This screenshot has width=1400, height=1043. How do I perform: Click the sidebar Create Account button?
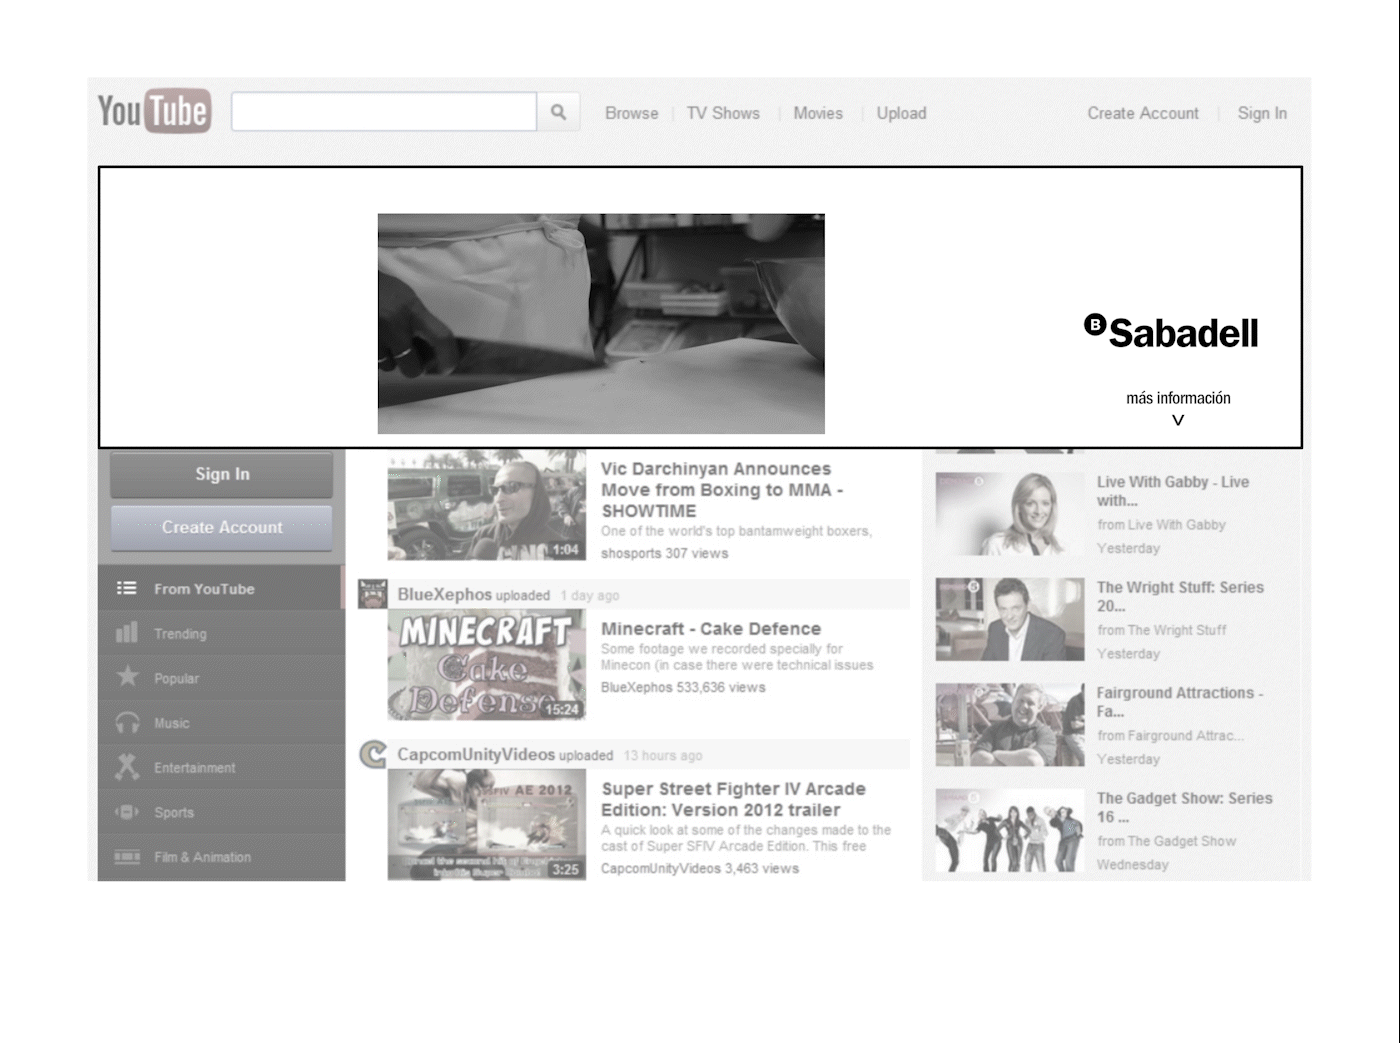click(x=222, y=527)
